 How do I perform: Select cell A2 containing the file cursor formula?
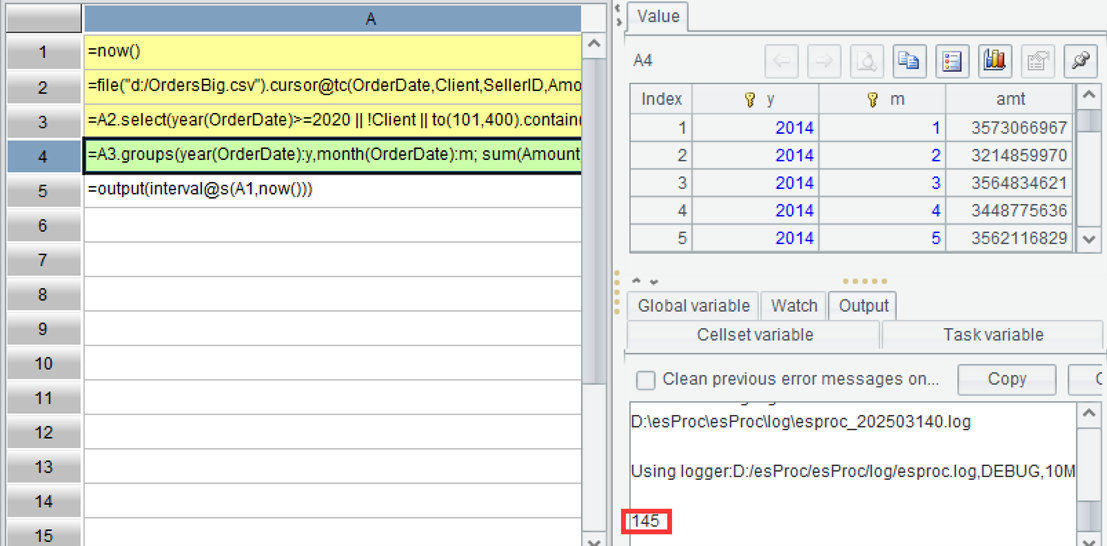(x=332, y=87)
